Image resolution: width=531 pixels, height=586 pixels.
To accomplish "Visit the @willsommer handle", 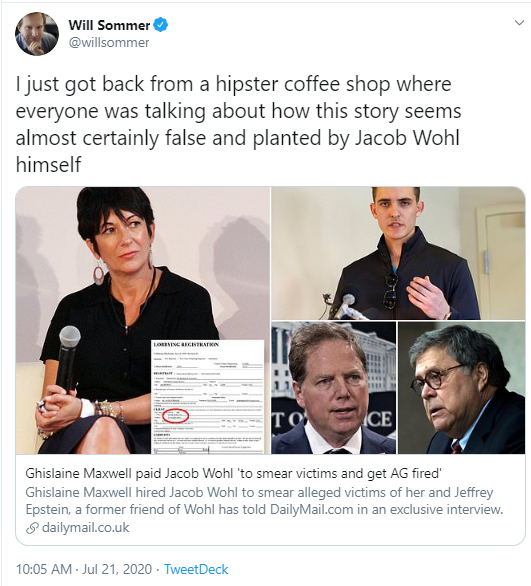I will click(x=109, y=43).
